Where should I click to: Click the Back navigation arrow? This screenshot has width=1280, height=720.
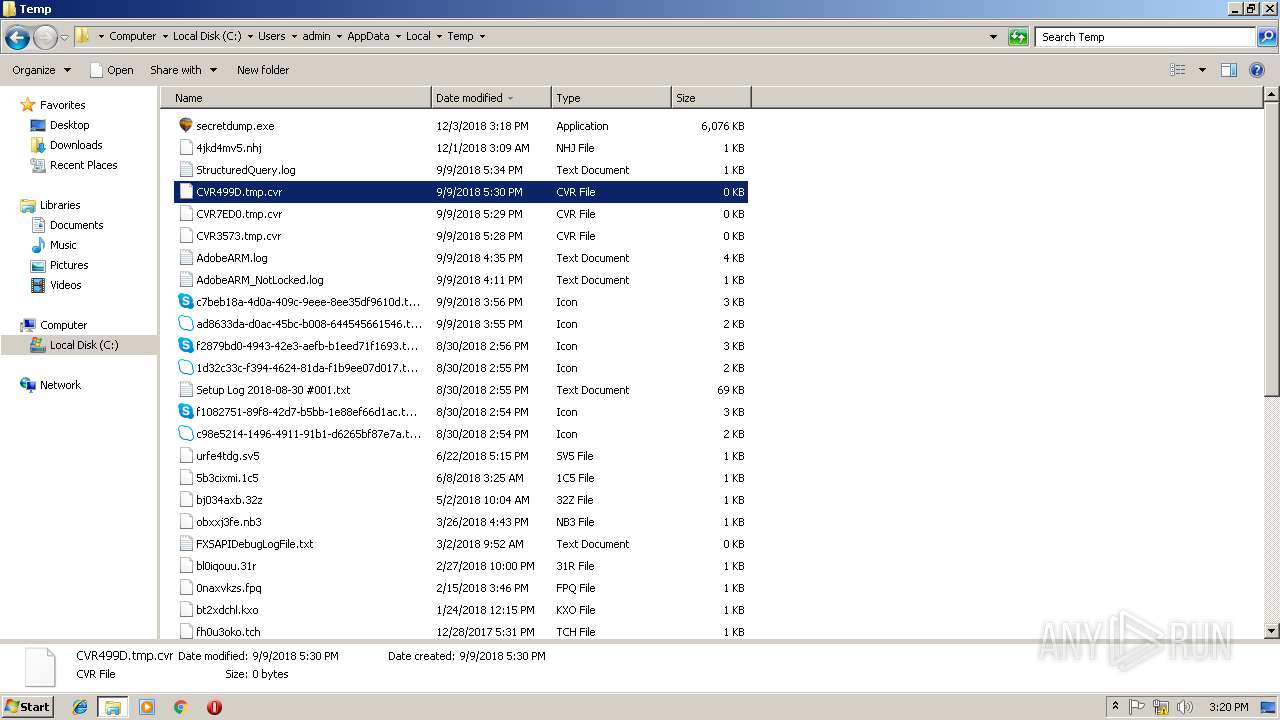(x=17, y=38)
